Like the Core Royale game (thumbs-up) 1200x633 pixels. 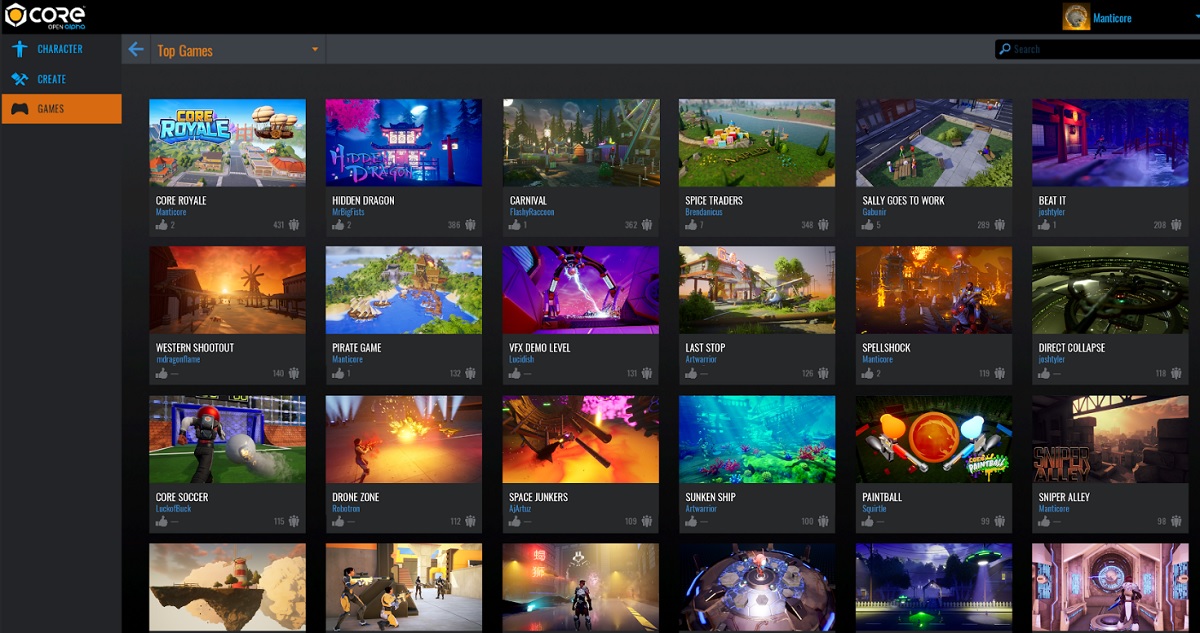[x=161, y=225]
